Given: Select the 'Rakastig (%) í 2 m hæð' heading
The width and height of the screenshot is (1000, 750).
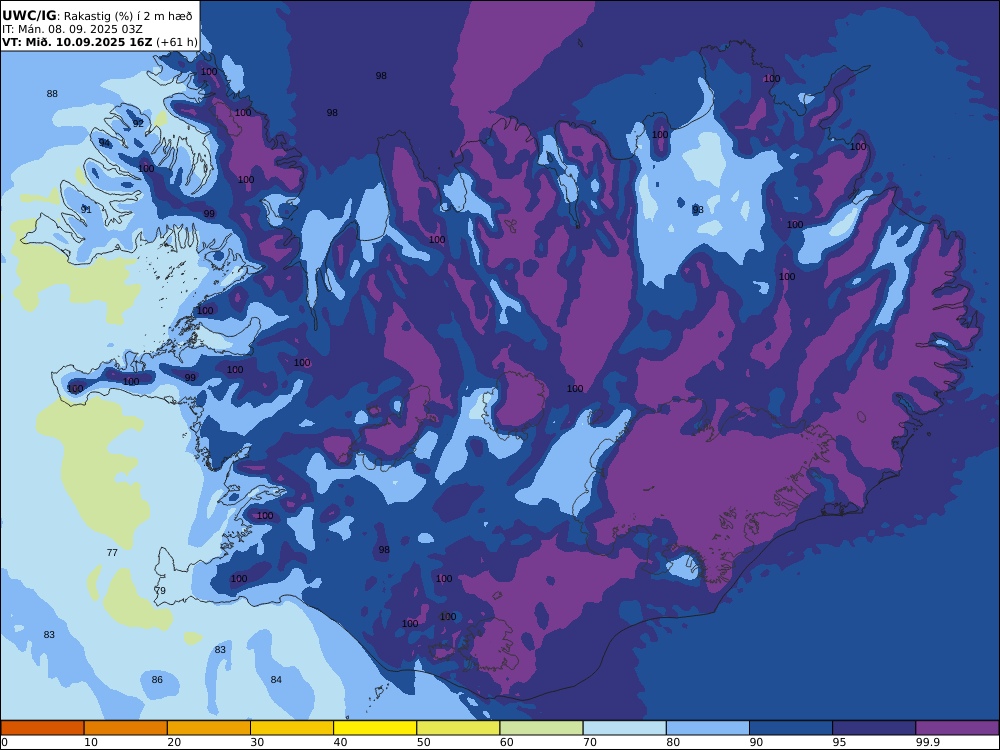Looking at the screenshot, I should tap(128, 16).
